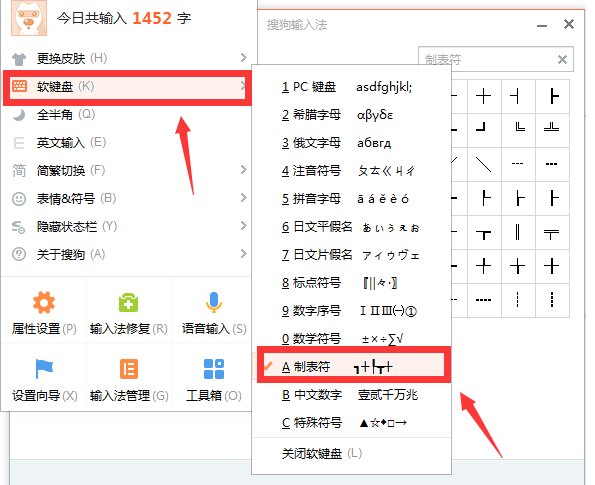Insert the bold ┣ symbol in first row
Screen dimensions: 595x485
pyautogui.click(x=552, y=96)
